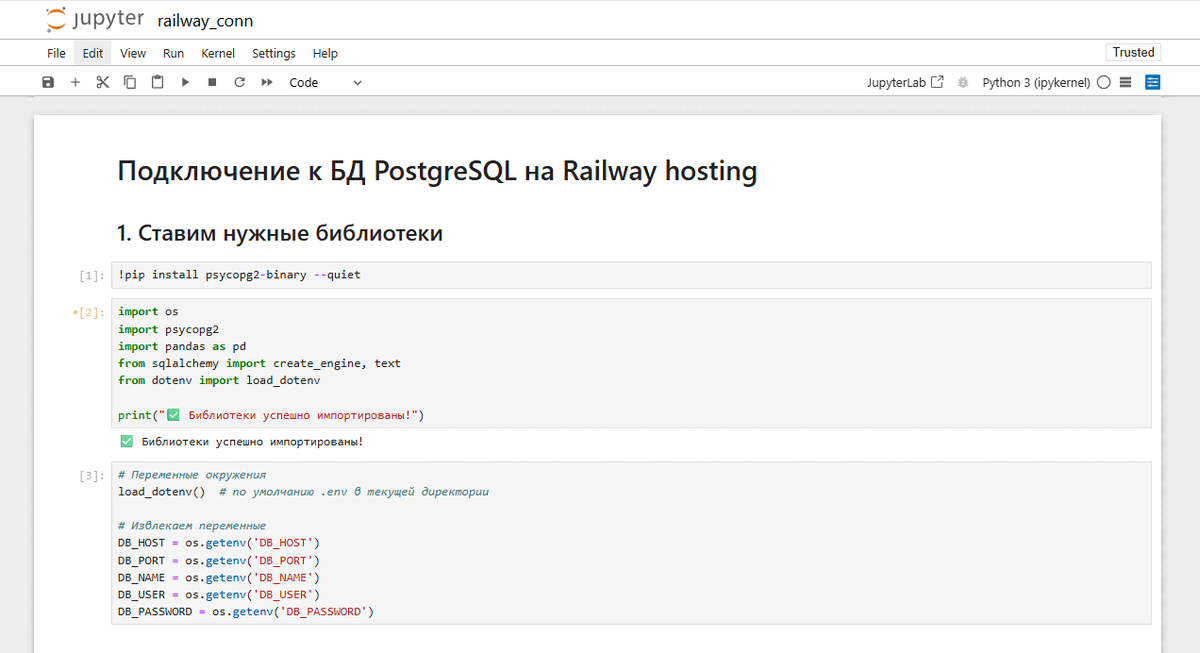Open the Settings menu
This screenshot has width=1200, height=653.
coord(274,53)
